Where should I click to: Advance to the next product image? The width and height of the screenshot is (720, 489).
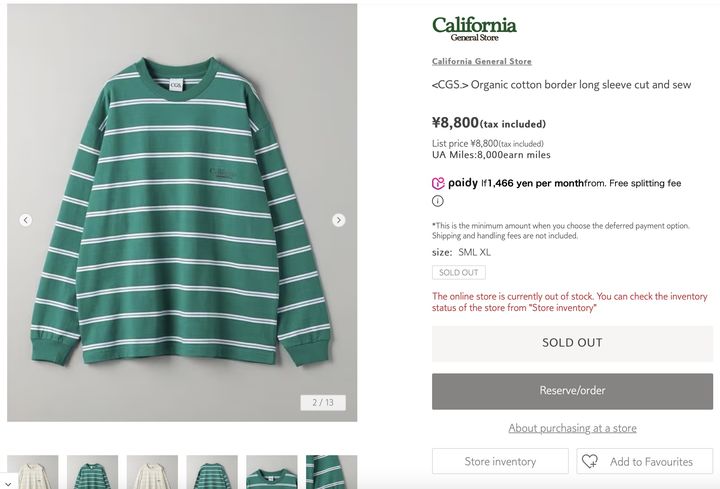pyautogui.click(x=339, y=220)
